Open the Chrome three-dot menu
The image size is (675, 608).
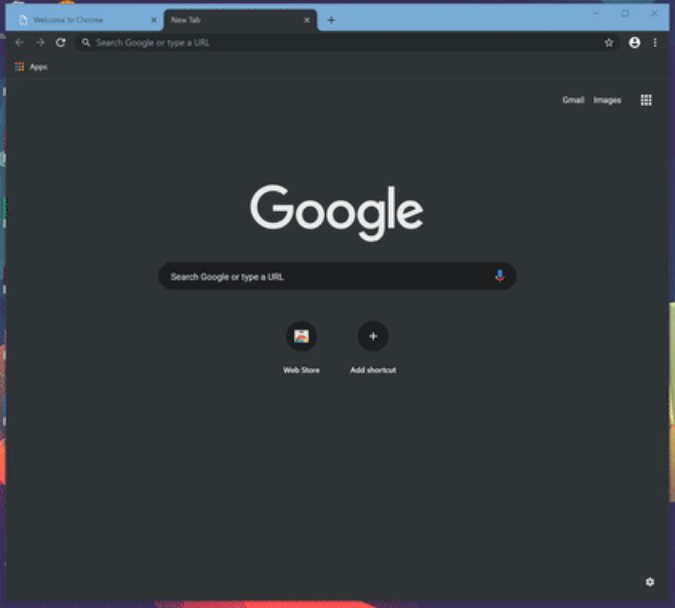[655, 43]
